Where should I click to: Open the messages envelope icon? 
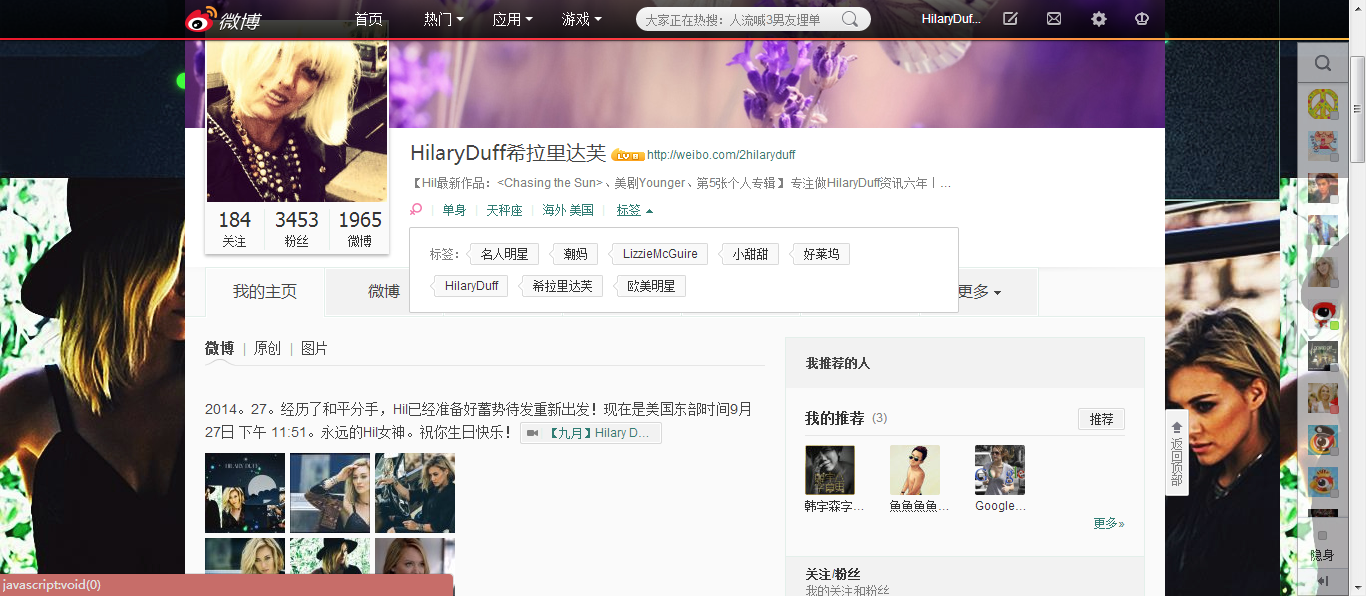(1054, 19)
